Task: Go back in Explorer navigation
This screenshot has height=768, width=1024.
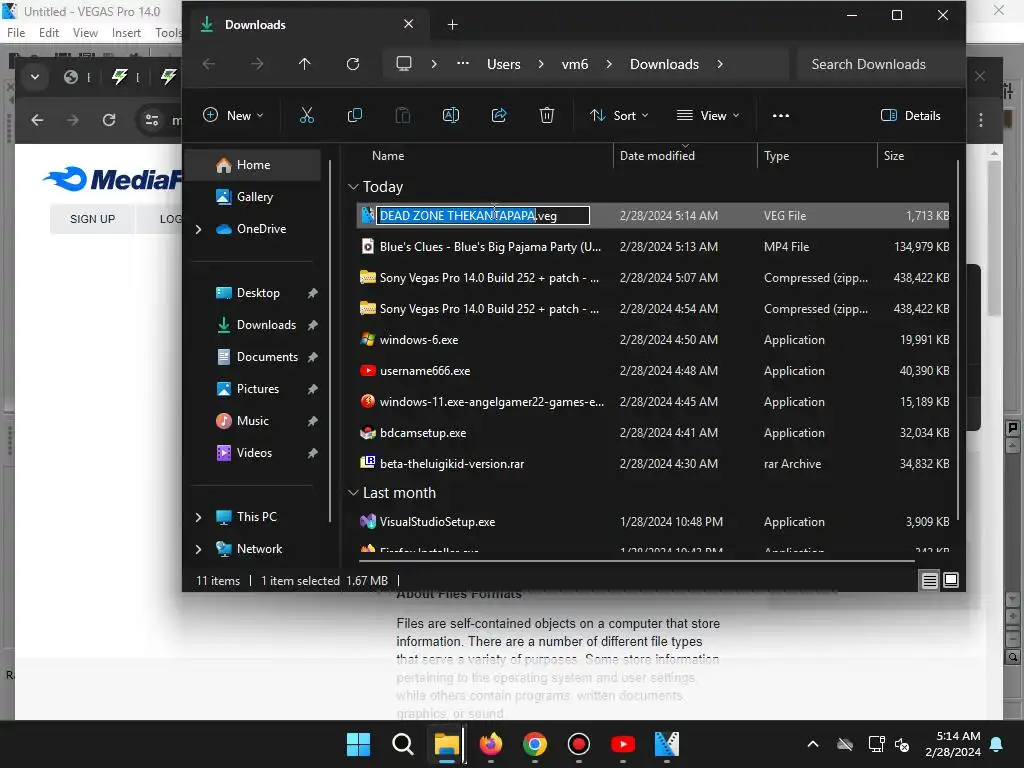Action: 209,64
